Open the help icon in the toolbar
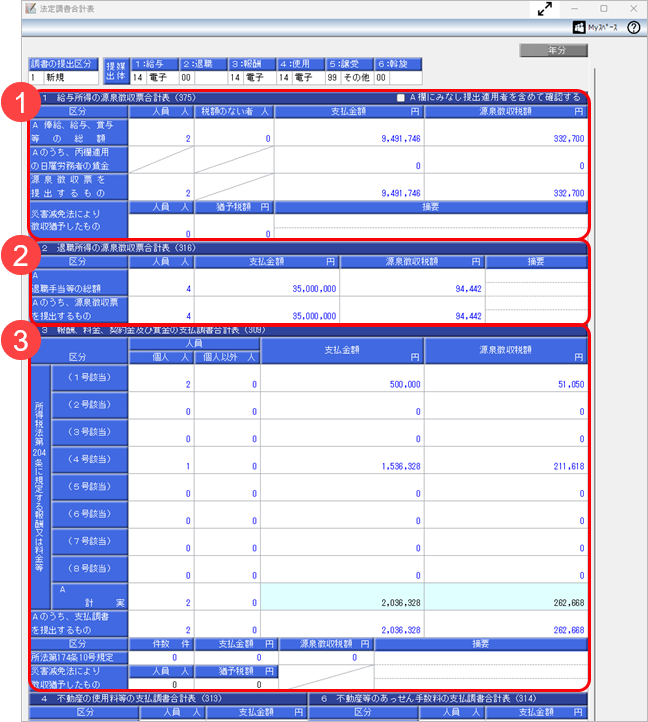Screen dimensions: 648x722 pyautogui.click(x=634, y=28)
